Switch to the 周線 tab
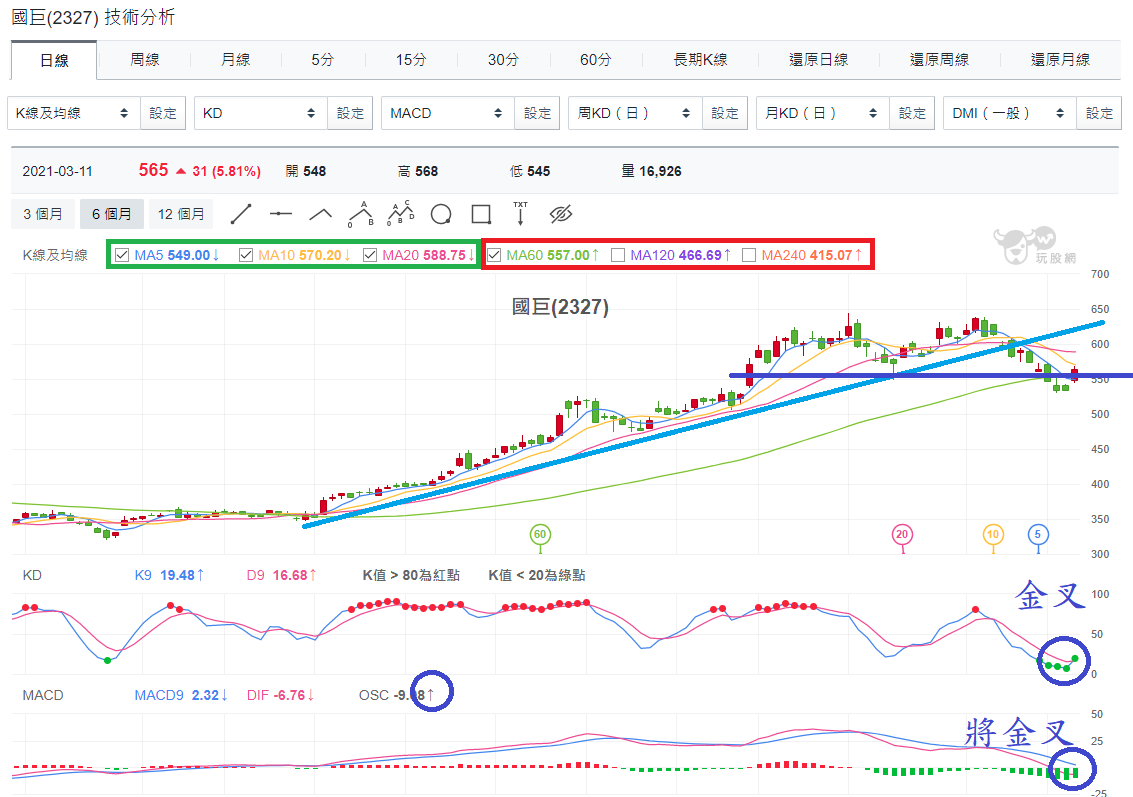The height and width of the screenshot is (797, 1133). [x=145, y=60]
